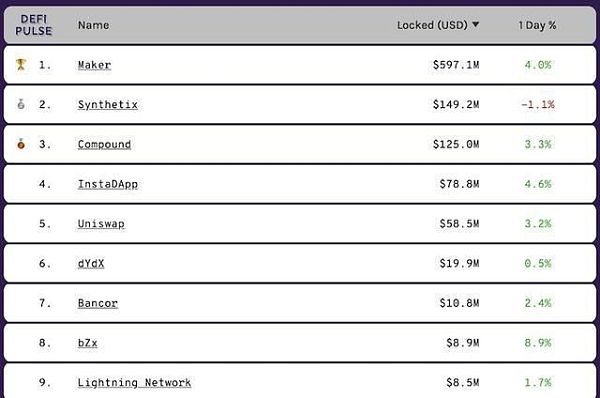Sort by the Name column header
Image resolution: width=600 pixels, height=398 pixels.
(93, 25)
